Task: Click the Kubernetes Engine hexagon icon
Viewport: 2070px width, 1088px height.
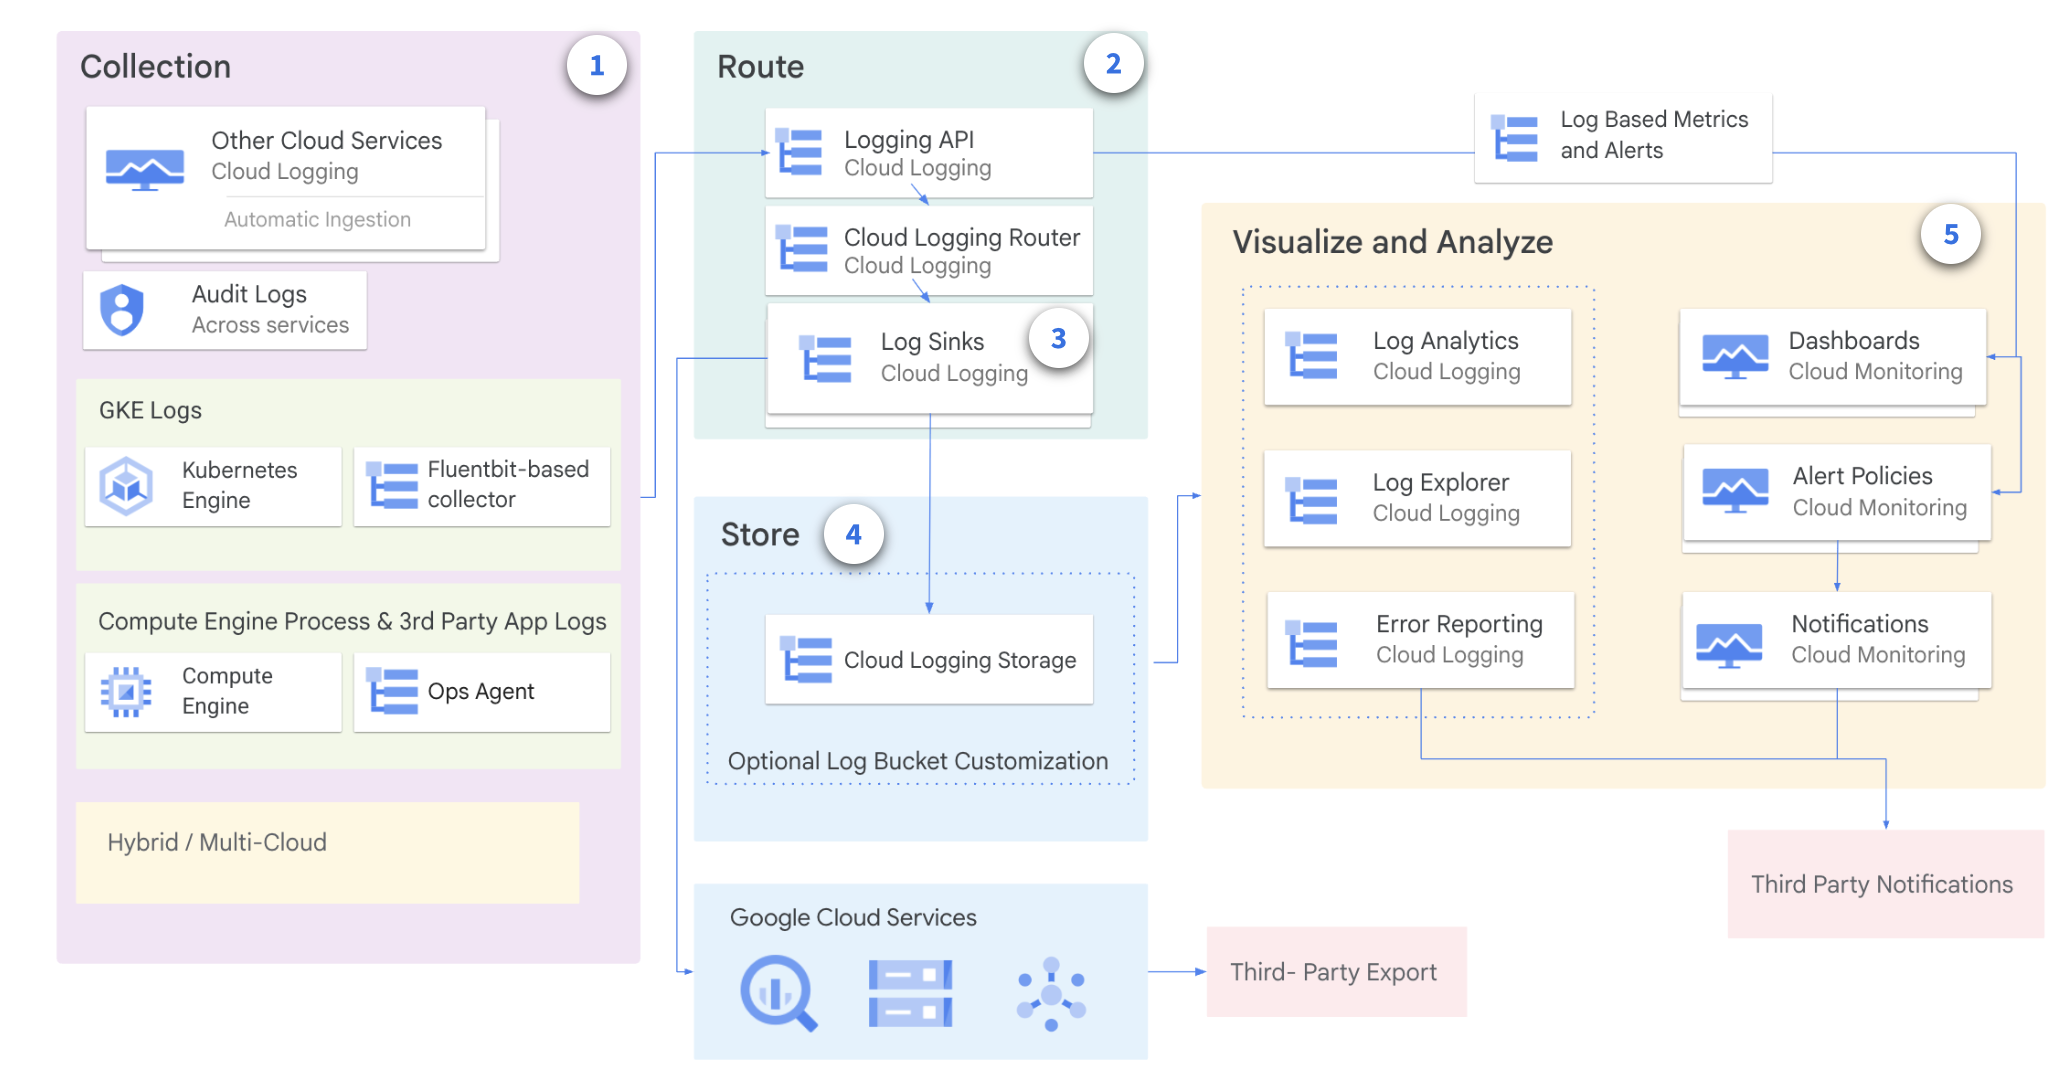Action: coord(126,486)
